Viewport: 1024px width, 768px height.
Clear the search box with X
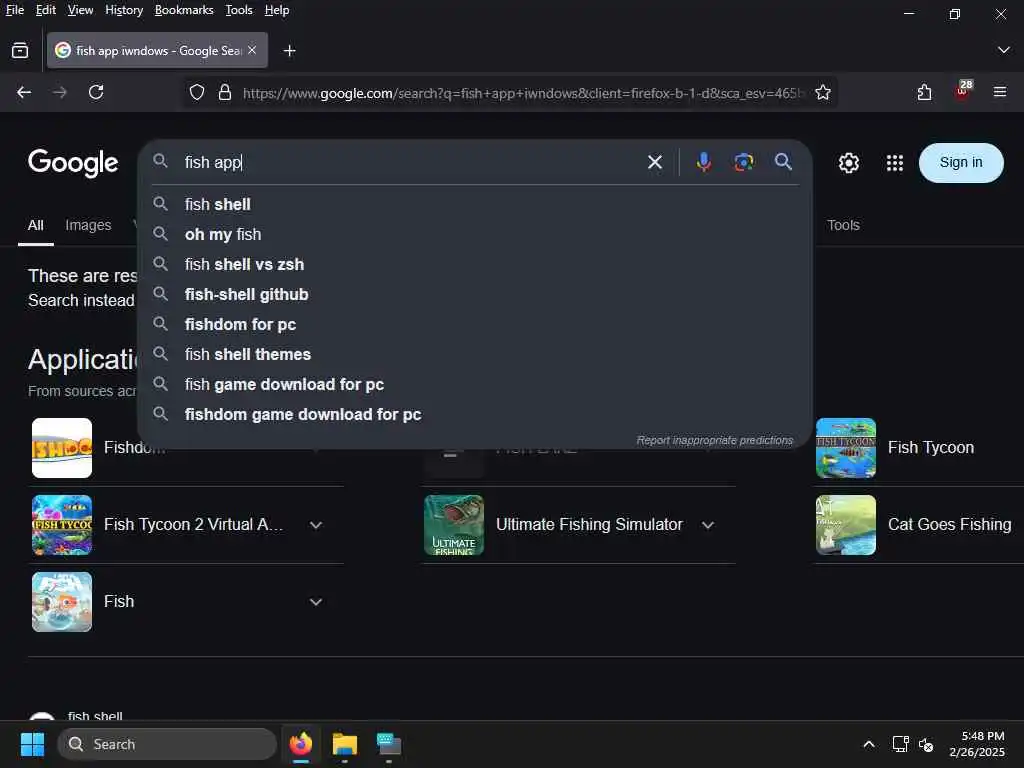tap(654, 162)
